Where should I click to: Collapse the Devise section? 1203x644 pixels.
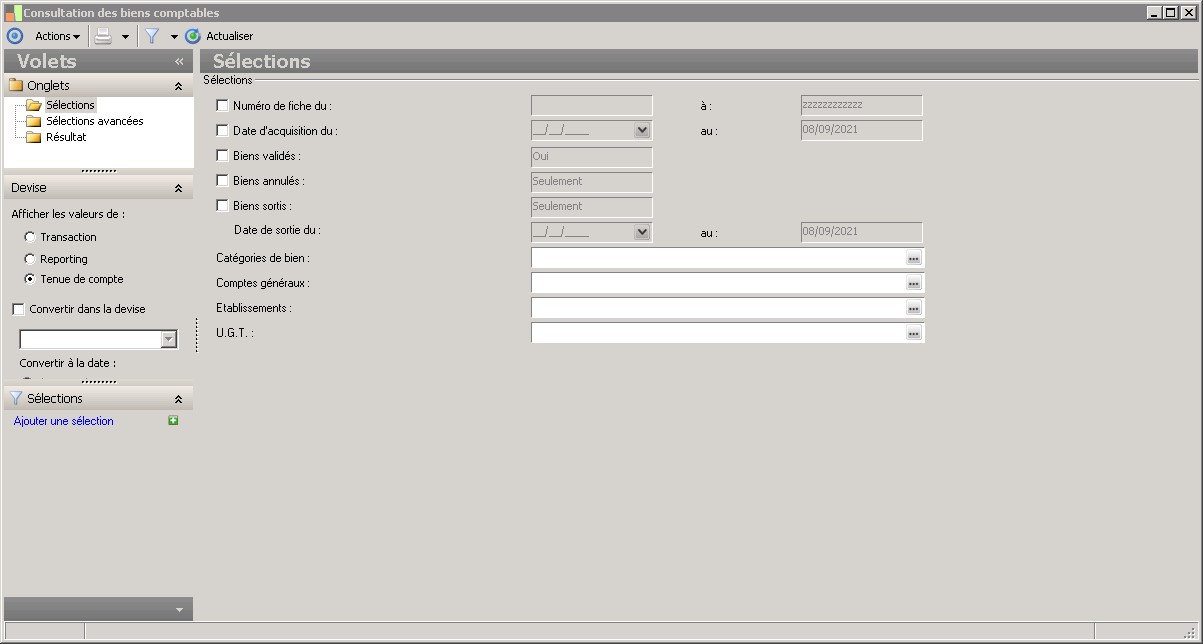click(178, 188)
